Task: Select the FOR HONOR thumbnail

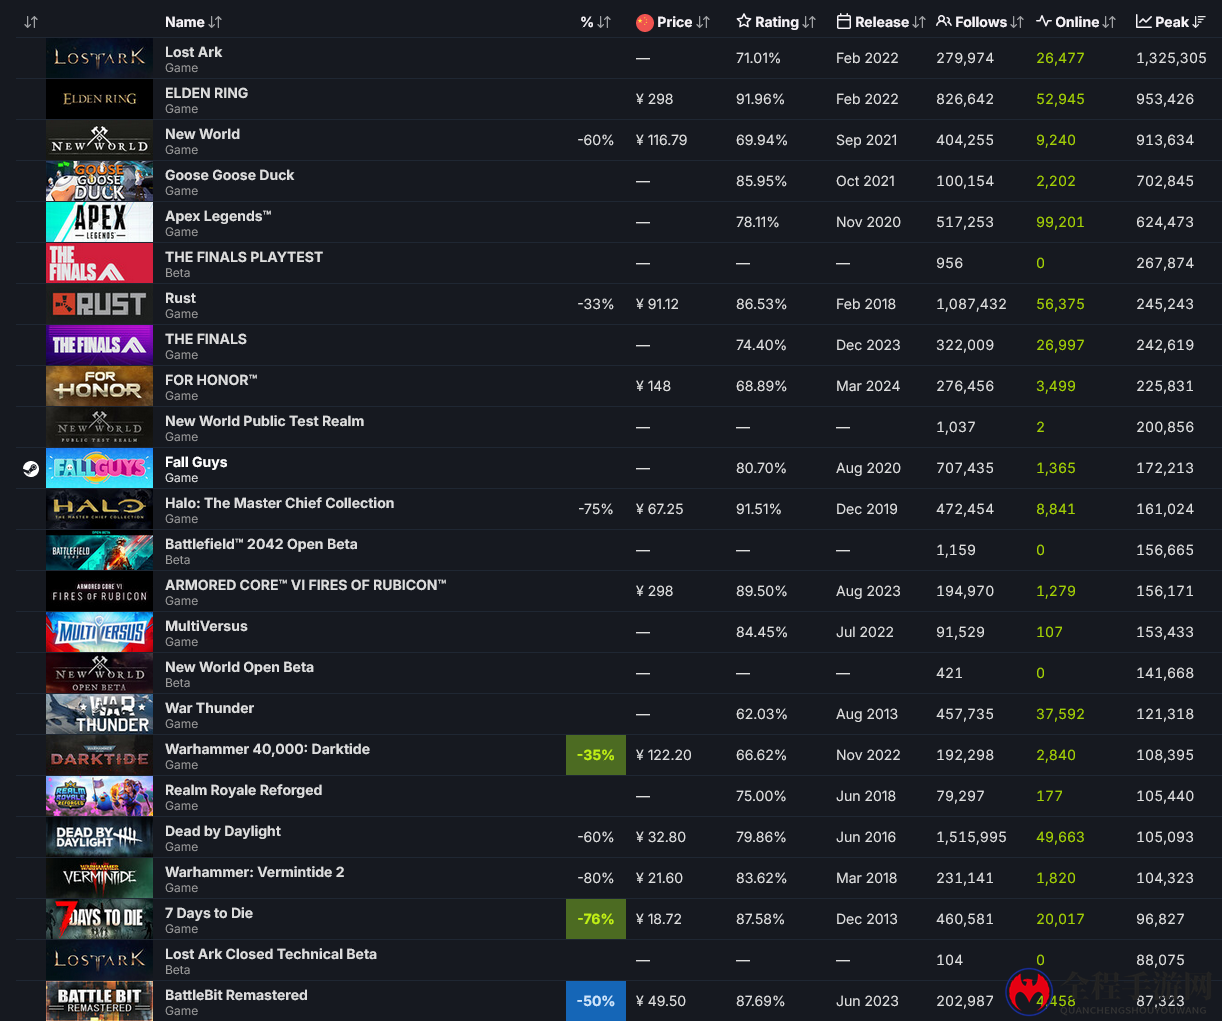Action: pyautogui.click(x=99, y=386)
